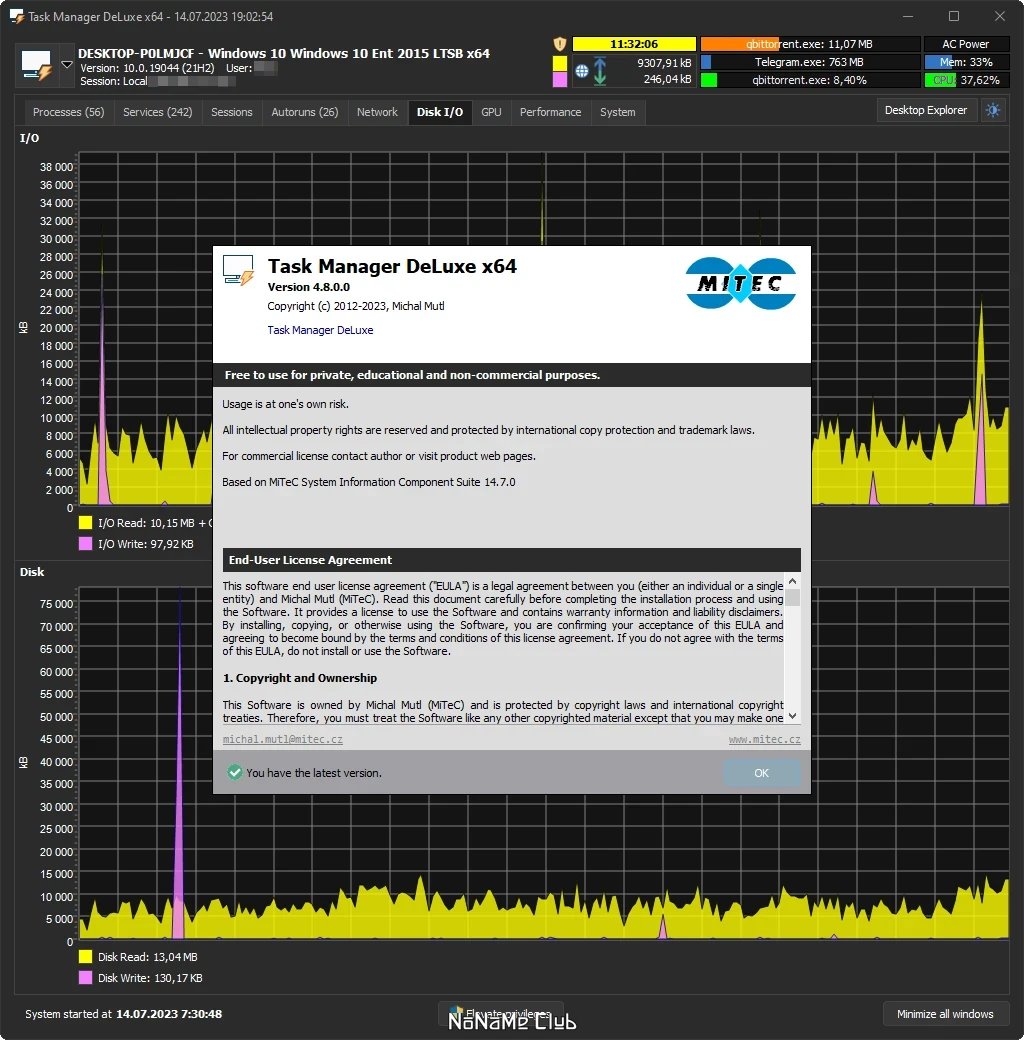1024x1040 pixels.
Task: Go to the Autoruns (26) tab
Action: point(304,112)
